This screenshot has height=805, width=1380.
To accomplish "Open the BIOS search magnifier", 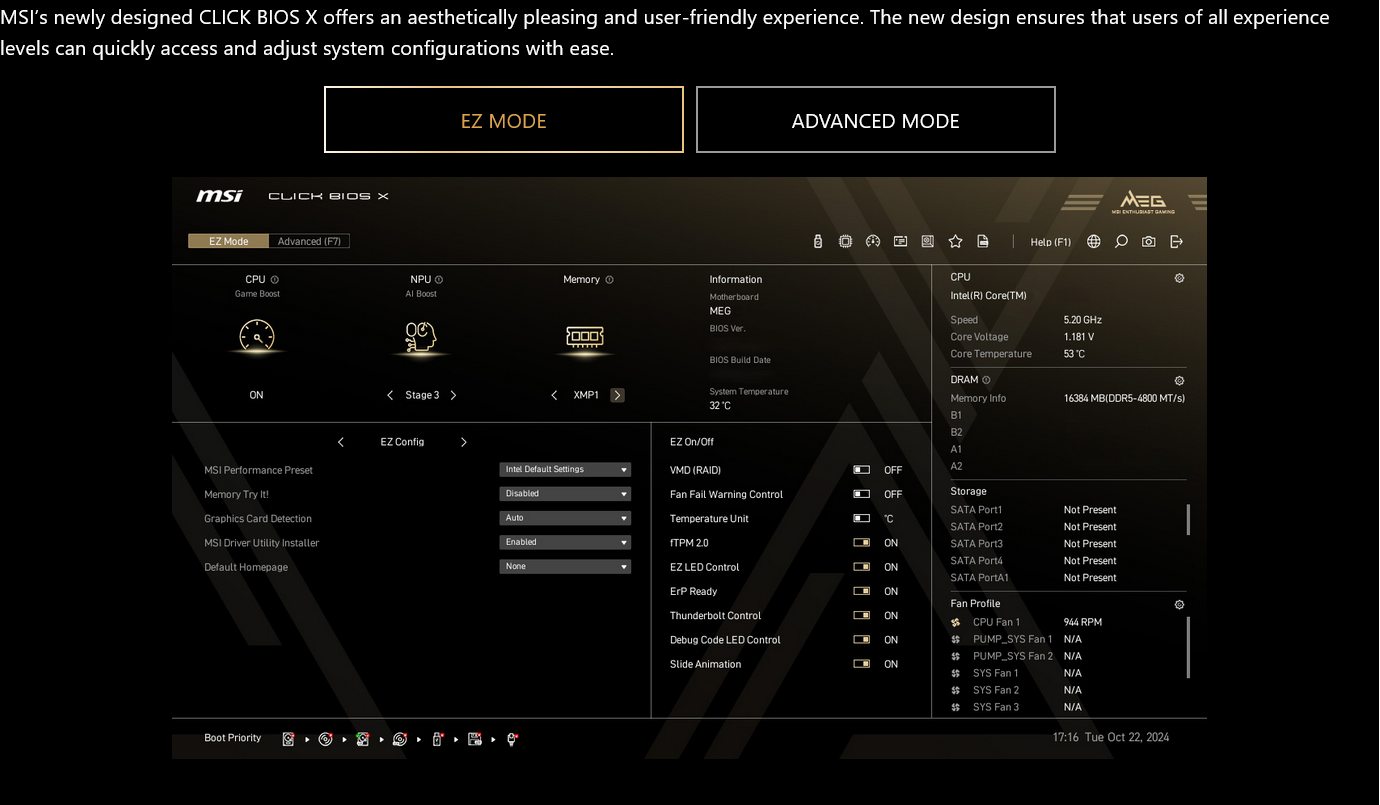I will 1121,241.
